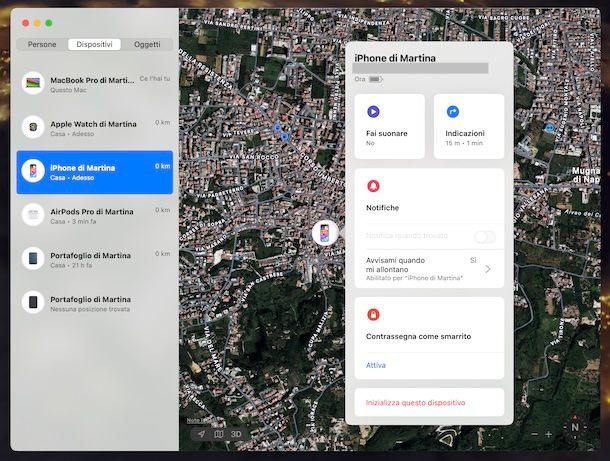The width and height of the screenshot is (610, 461).
Task: Select Portafoglio di Martina located at Casa
Action: point(95,258)
